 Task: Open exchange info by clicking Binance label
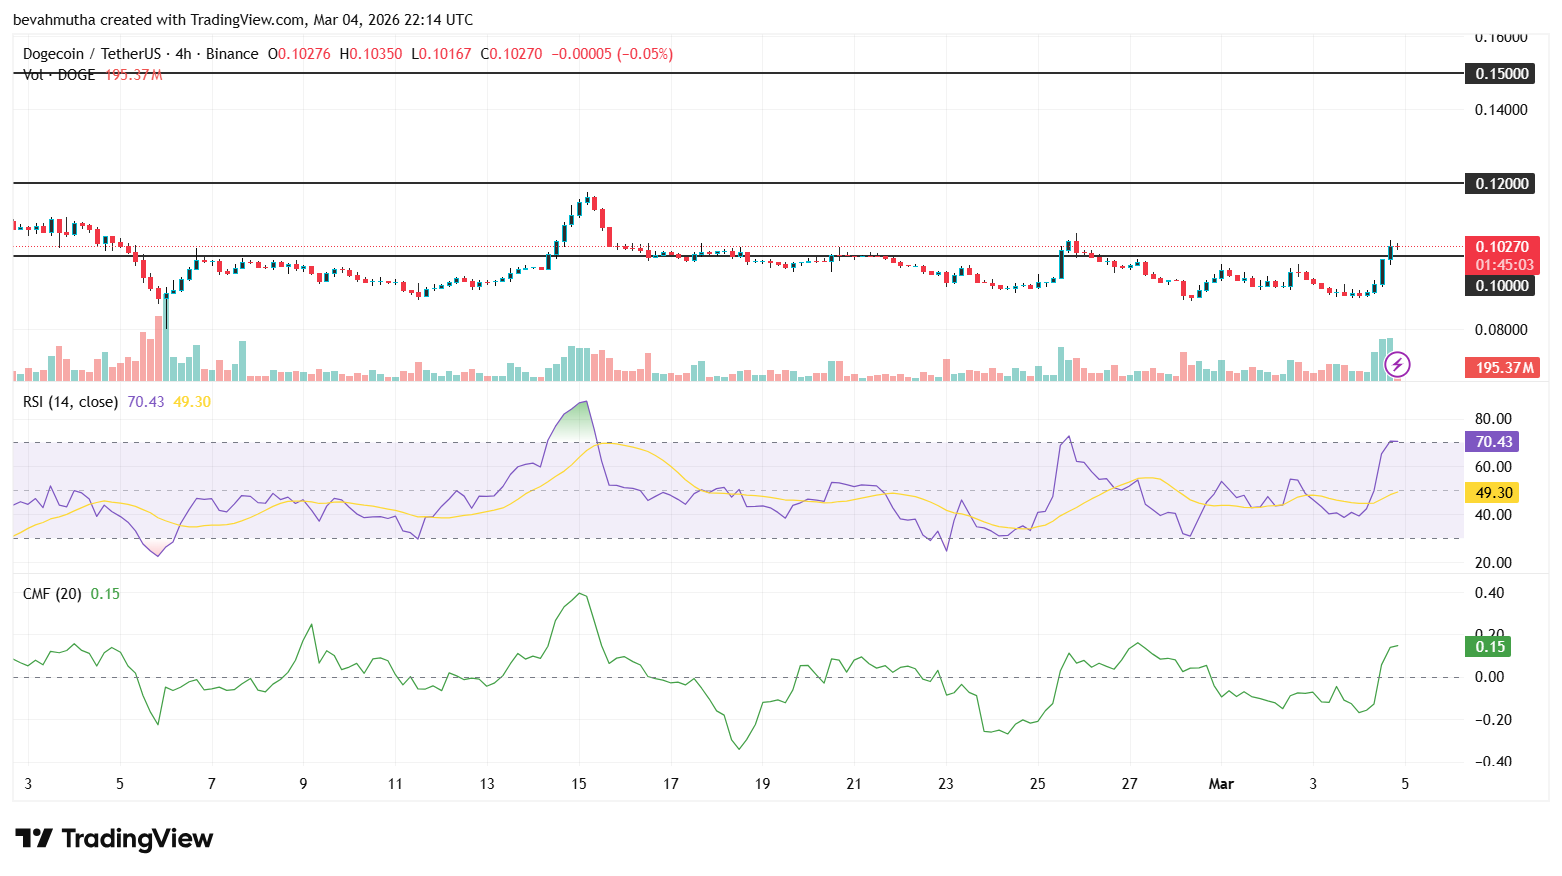tap(232, 54)
